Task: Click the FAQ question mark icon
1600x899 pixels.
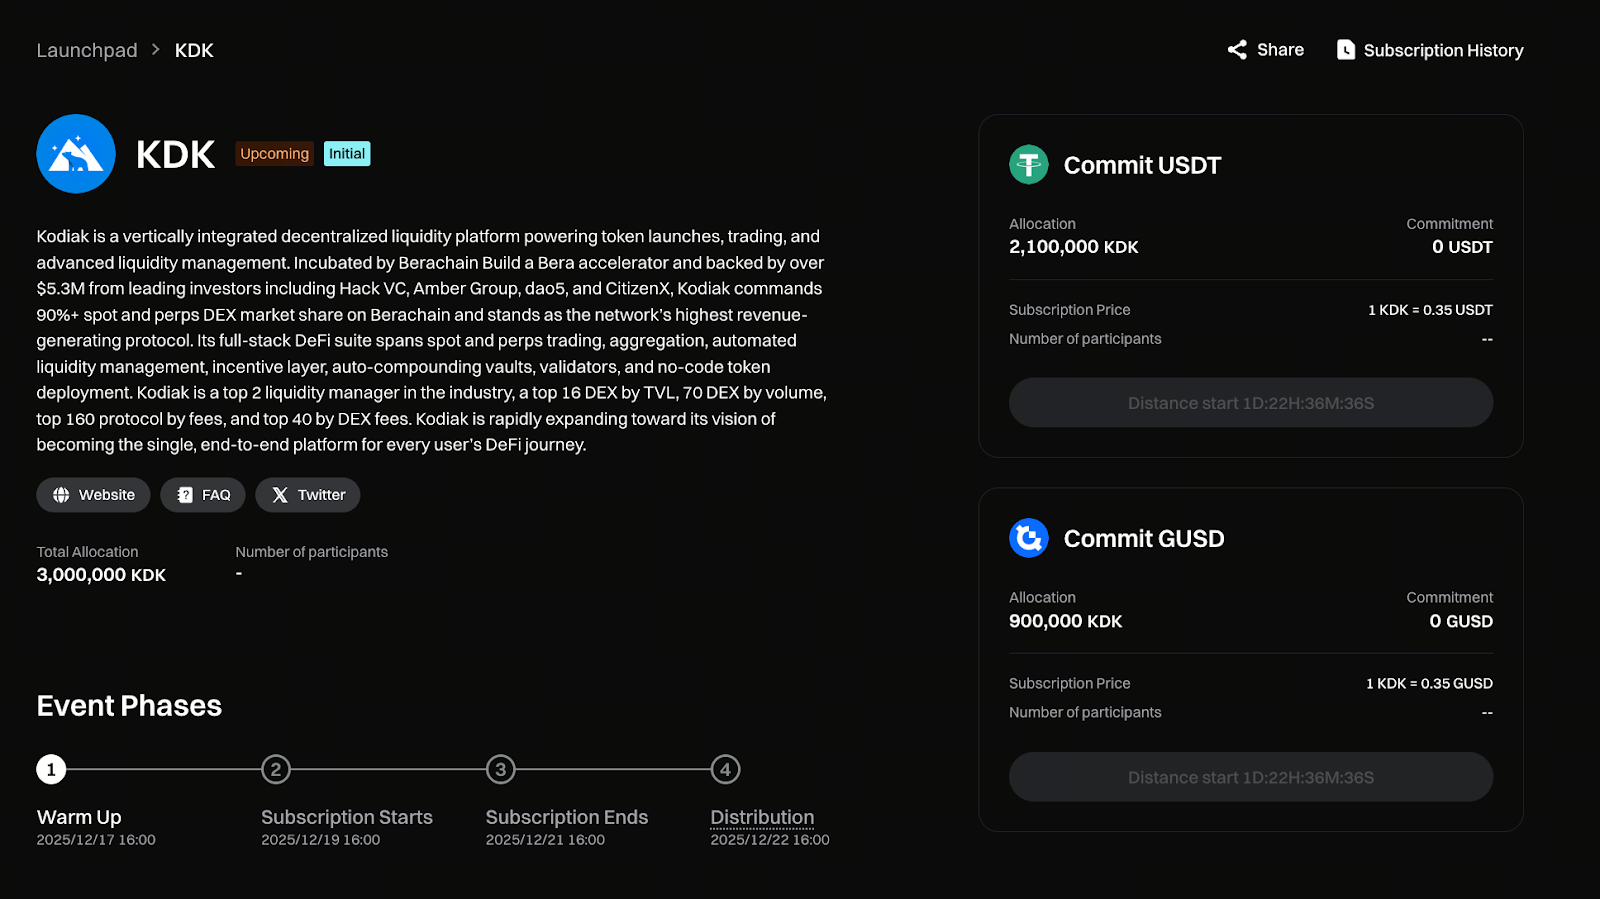Action: pyautogui.click(x=185, y=495)
